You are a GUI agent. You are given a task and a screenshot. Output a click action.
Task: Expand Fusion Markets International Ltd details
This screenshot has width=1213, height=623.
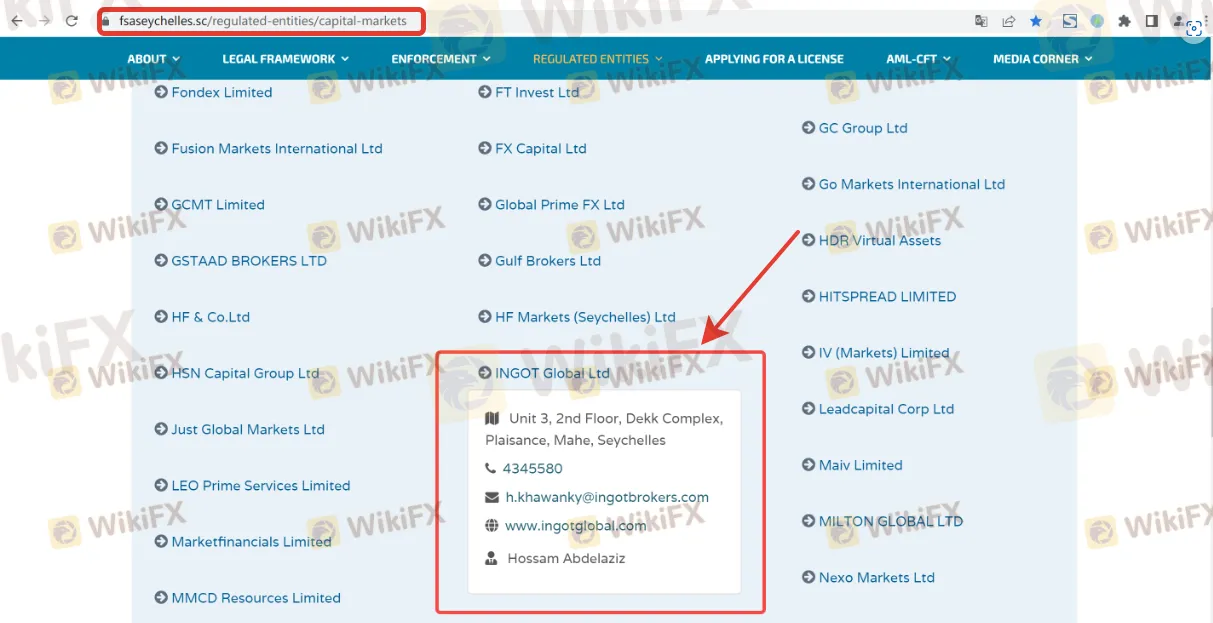coord(277,148)
